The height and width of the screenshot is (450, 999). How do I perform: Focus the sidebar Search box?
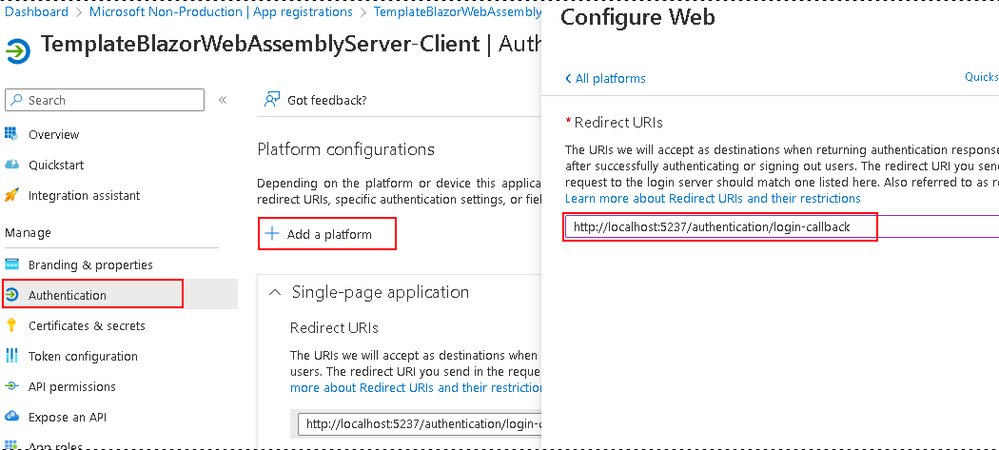pos(104,100)
